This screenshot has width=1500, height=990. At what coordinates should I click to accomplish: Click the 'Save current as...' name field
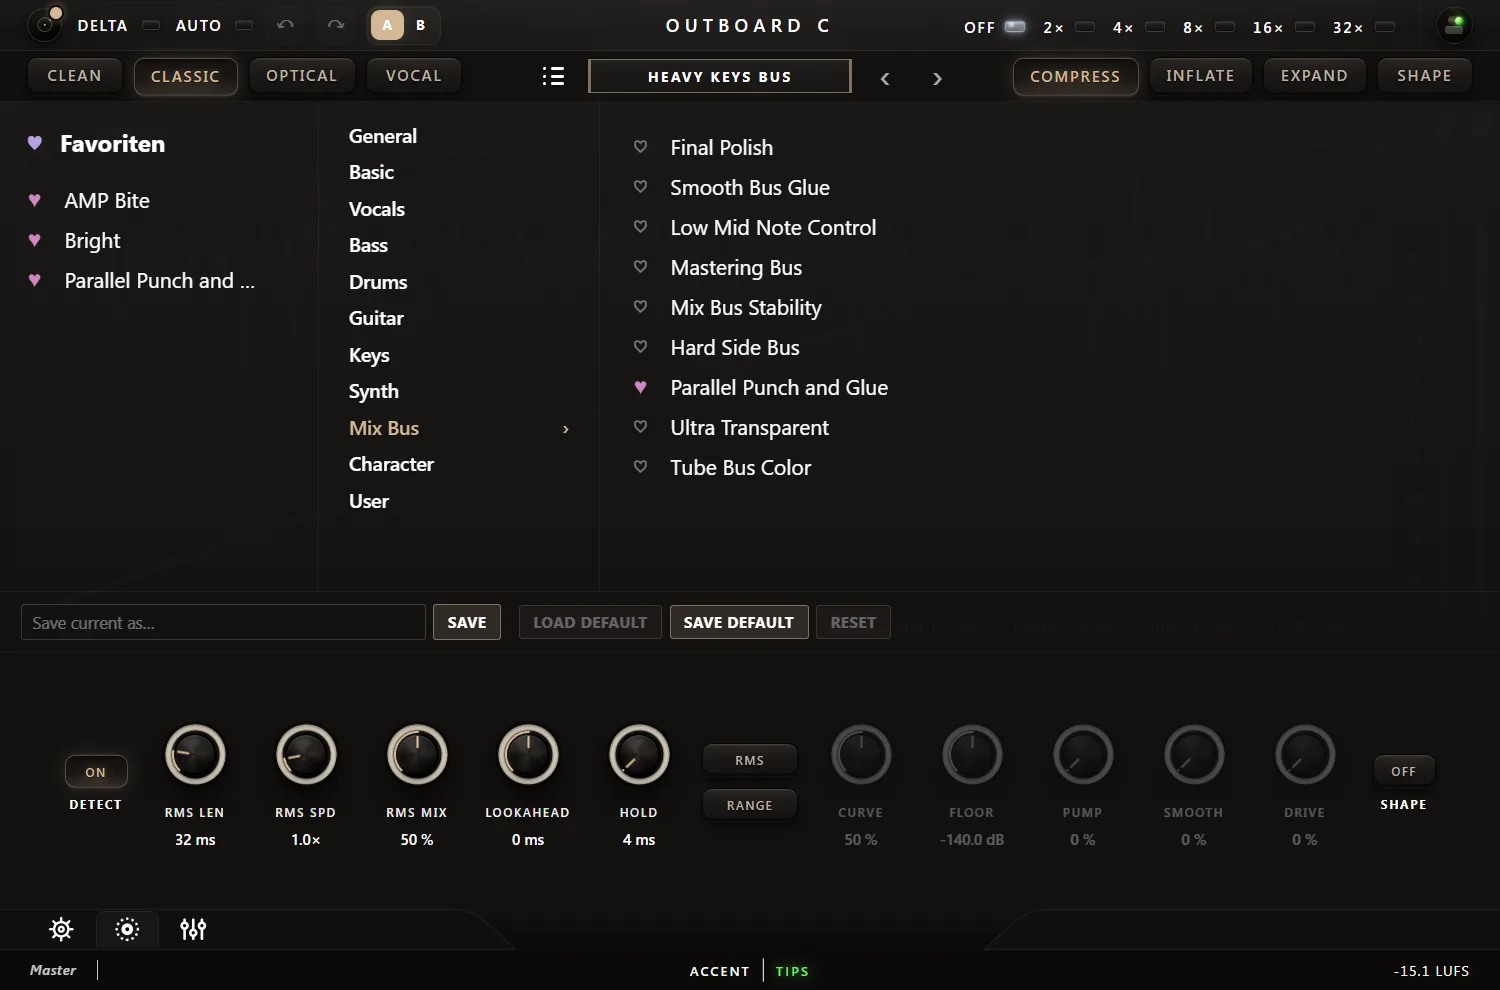click(x=223, y=622)
